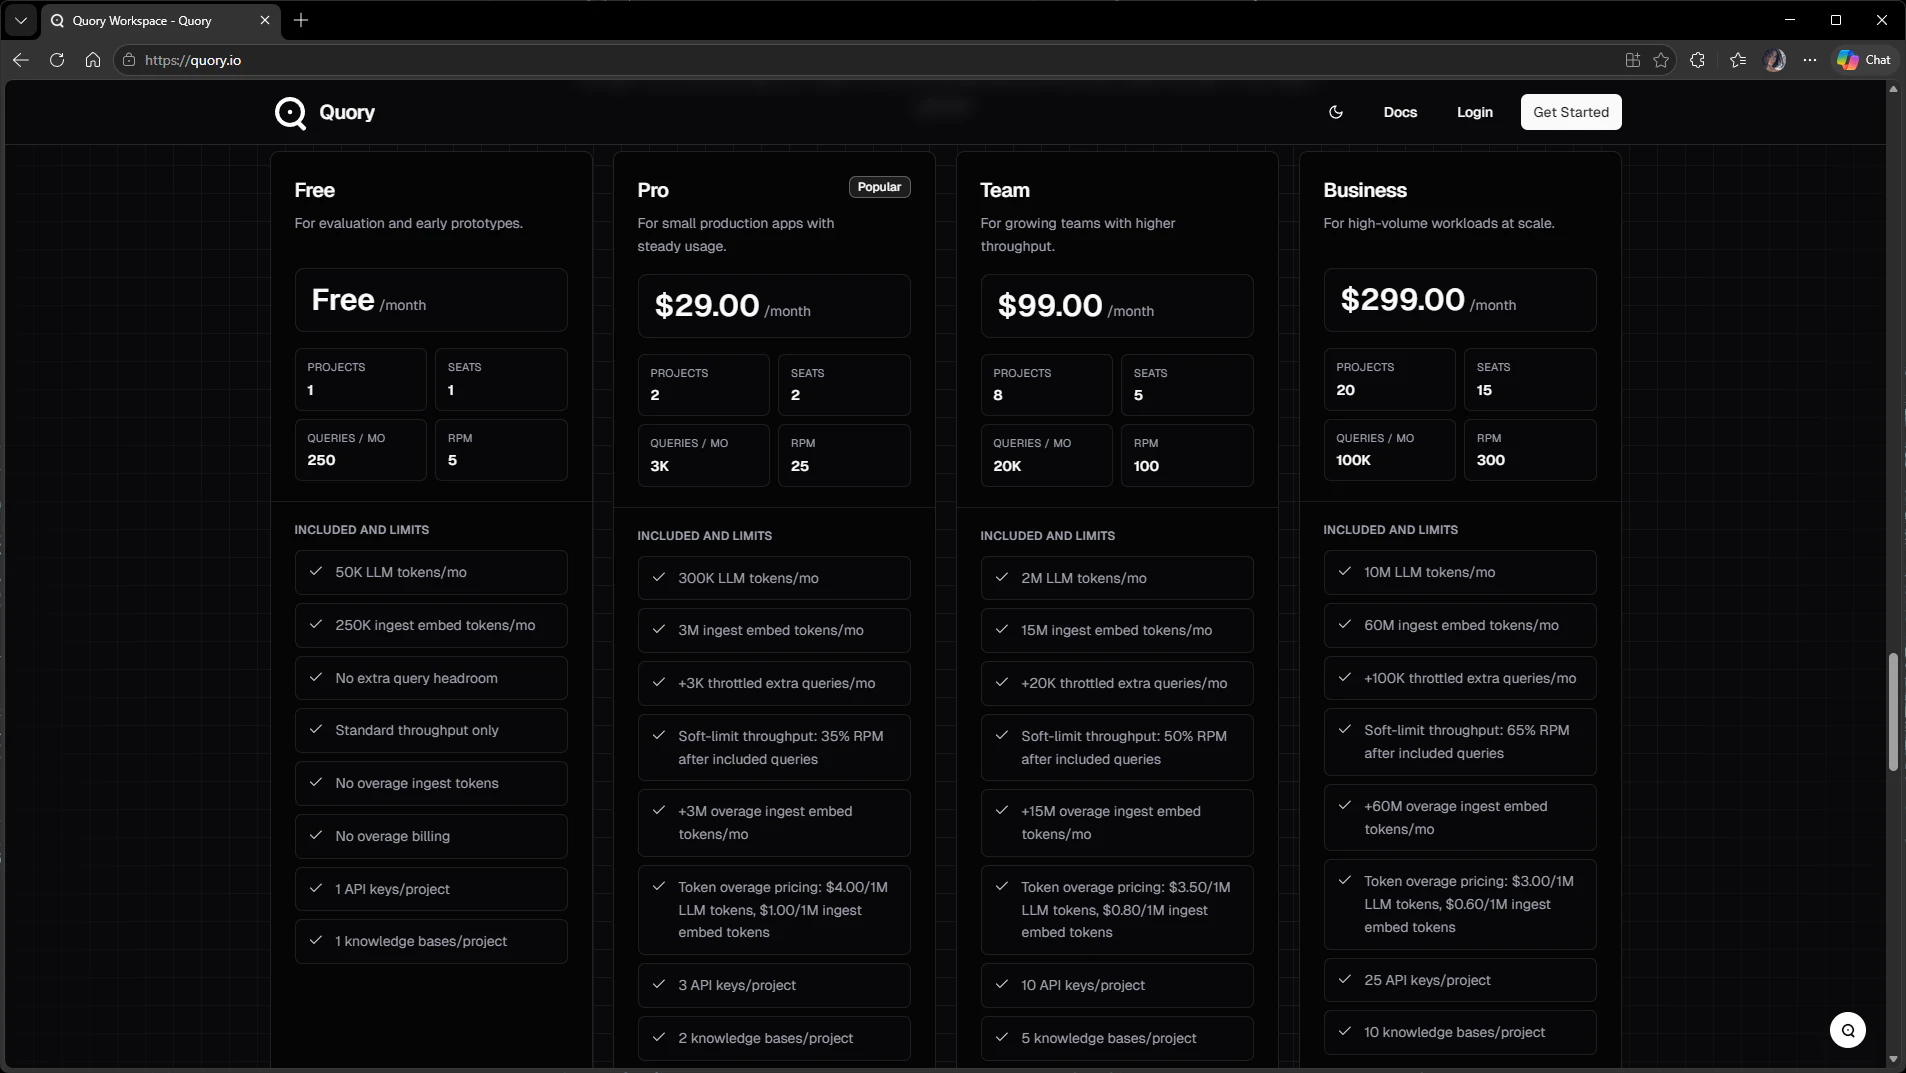1906x1073 pixels.
Task: Click the scrollbar up arrow
Action: tap(1892, 90)
